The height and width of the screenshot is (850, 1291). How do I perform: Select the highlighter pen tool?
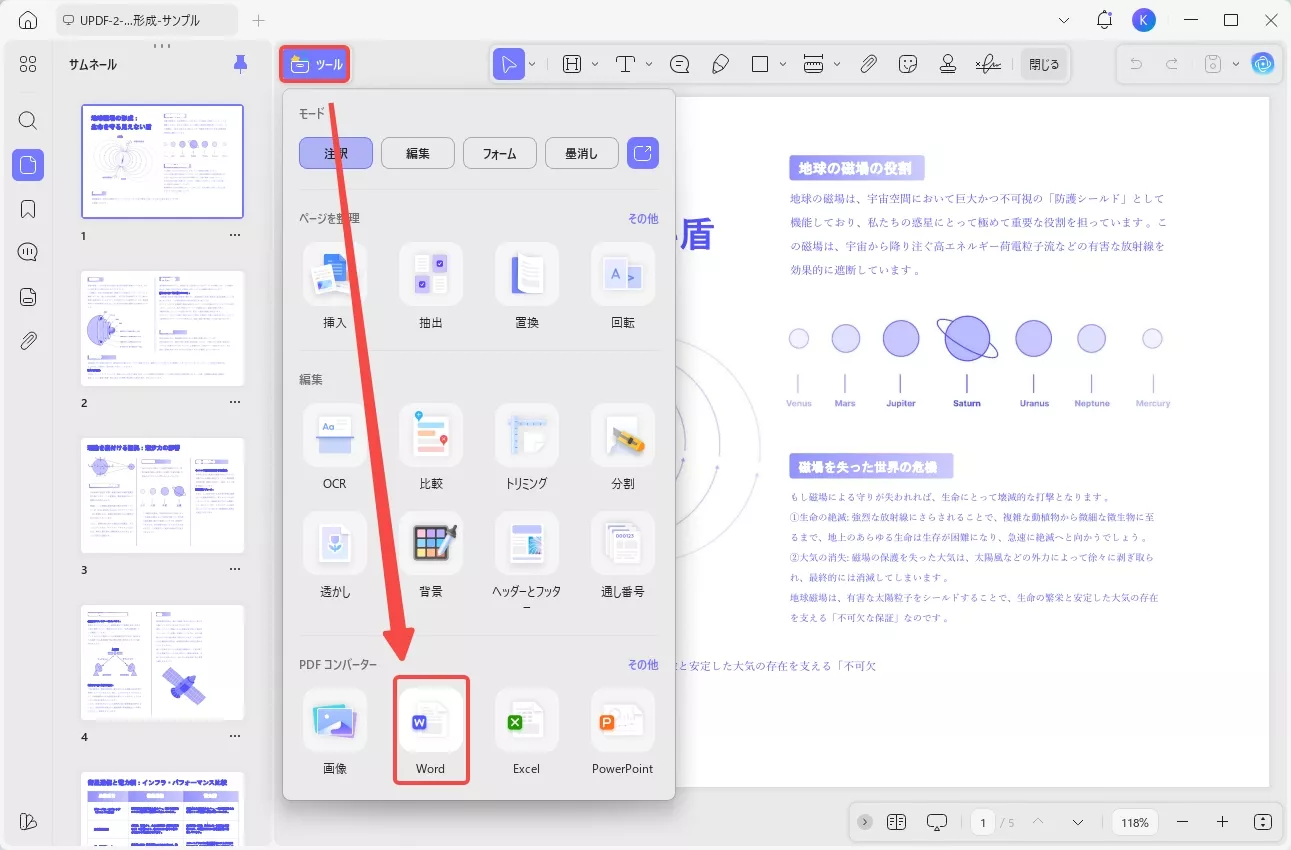point(721,63)
